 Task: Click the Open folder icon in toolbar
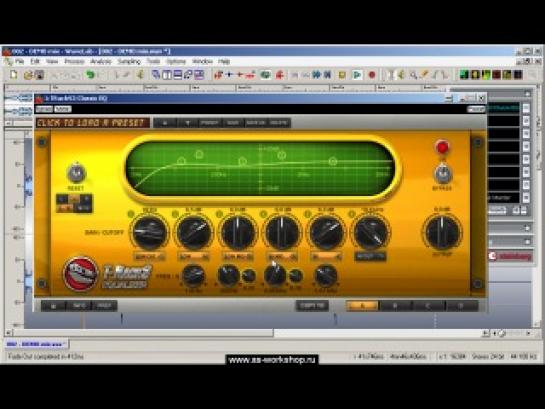coord(28,75)
